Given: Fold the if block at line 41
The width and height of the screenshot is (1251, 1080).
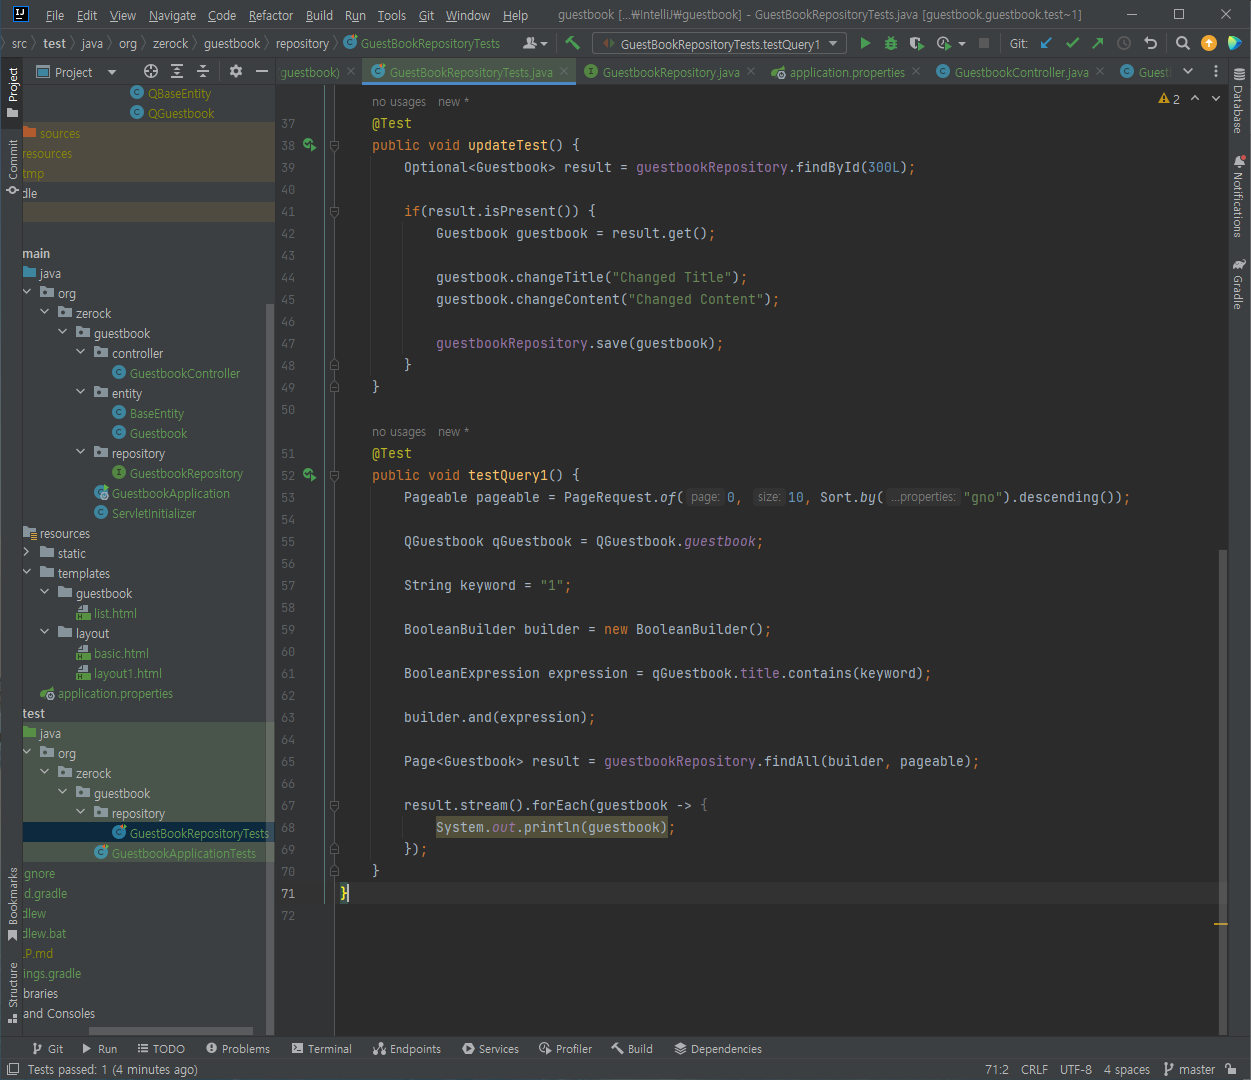Looking at the screenshot, I should coord(334,211).
